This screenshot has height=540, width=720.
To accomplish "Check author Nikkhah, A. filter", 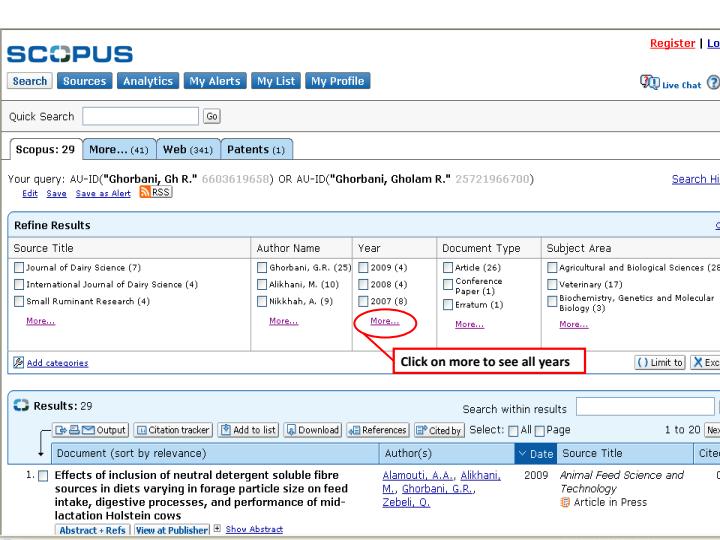I will 262,301.
